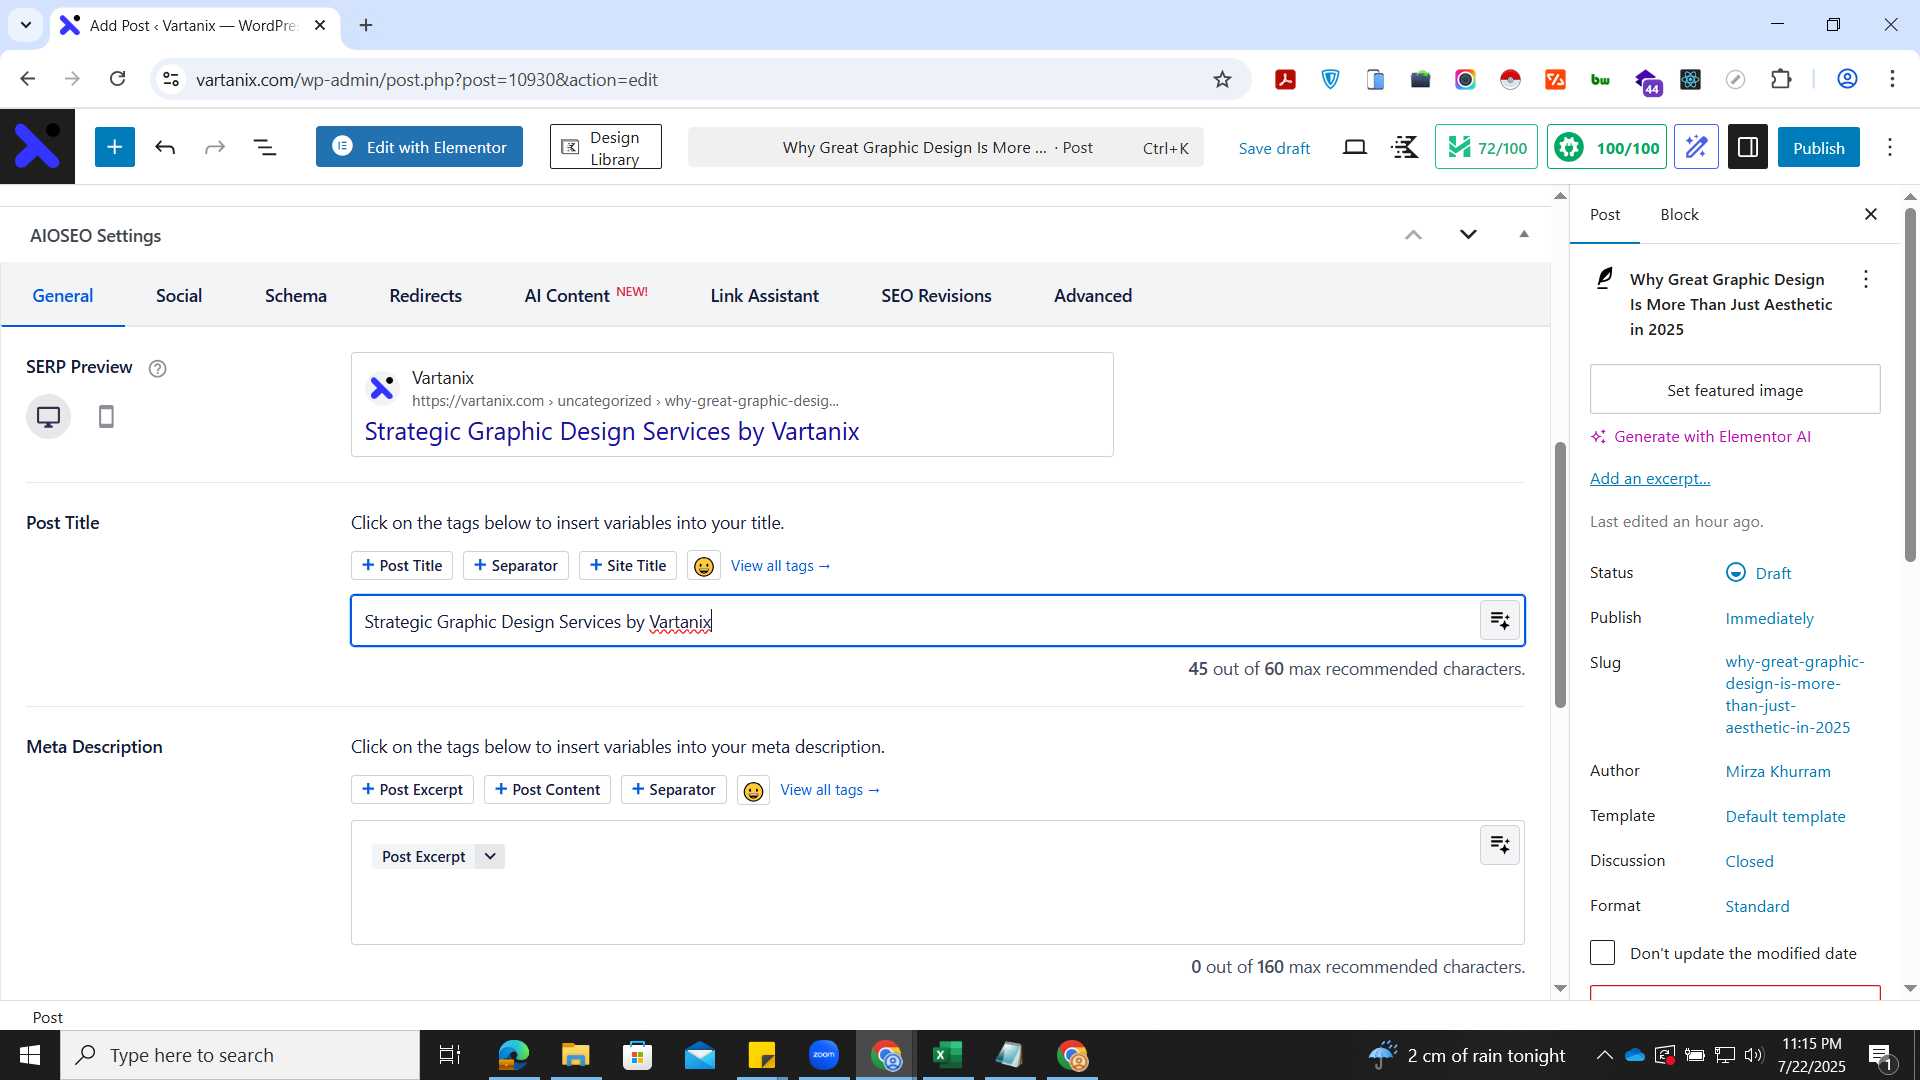Open the AI Content tab
Image resolution: width=1920 pixels, height=1080 pixels.
[586, 296]
